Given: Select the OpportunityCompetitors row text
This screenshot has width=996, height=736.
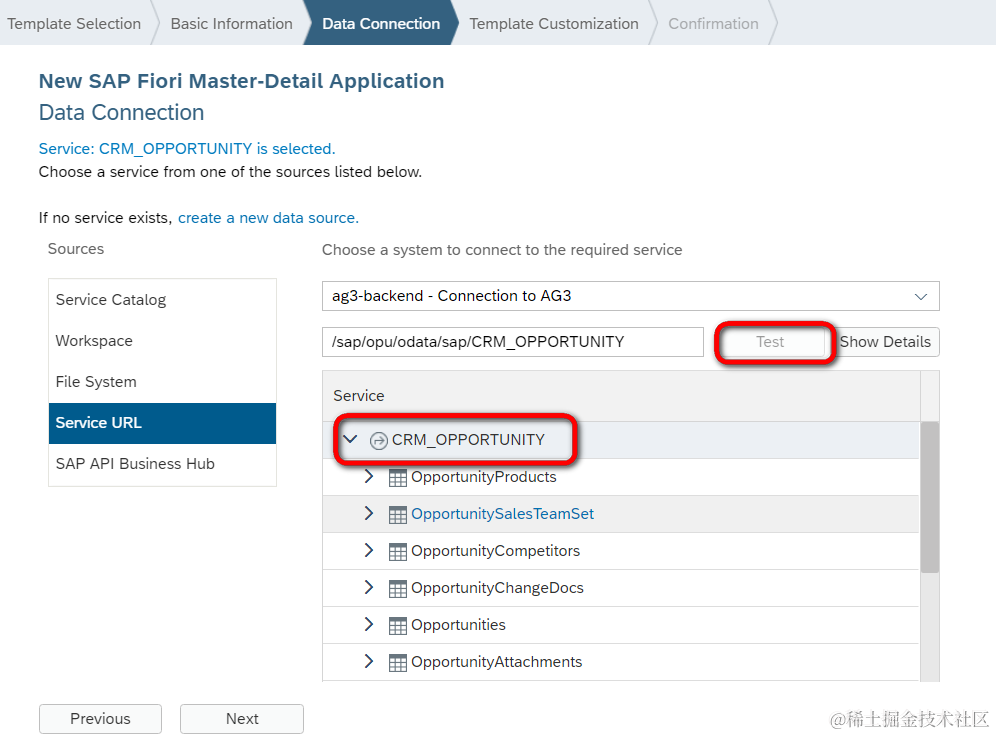Looking at the screenshot, I should pos(495,551).
